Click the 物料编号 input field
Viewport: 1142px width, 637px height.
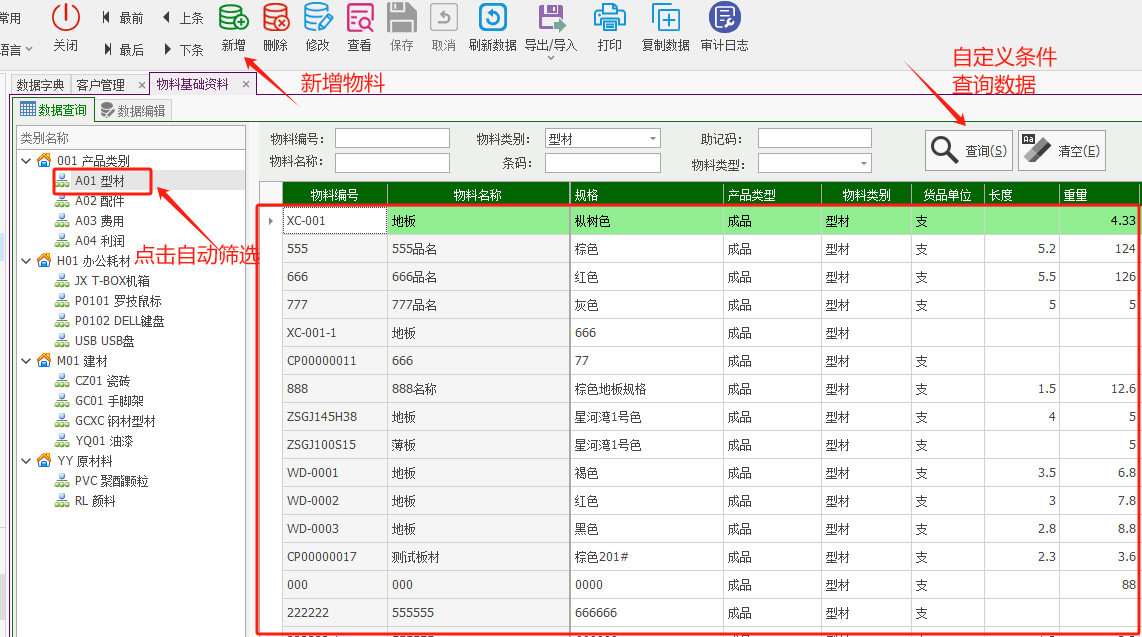[x=392, y=138]
